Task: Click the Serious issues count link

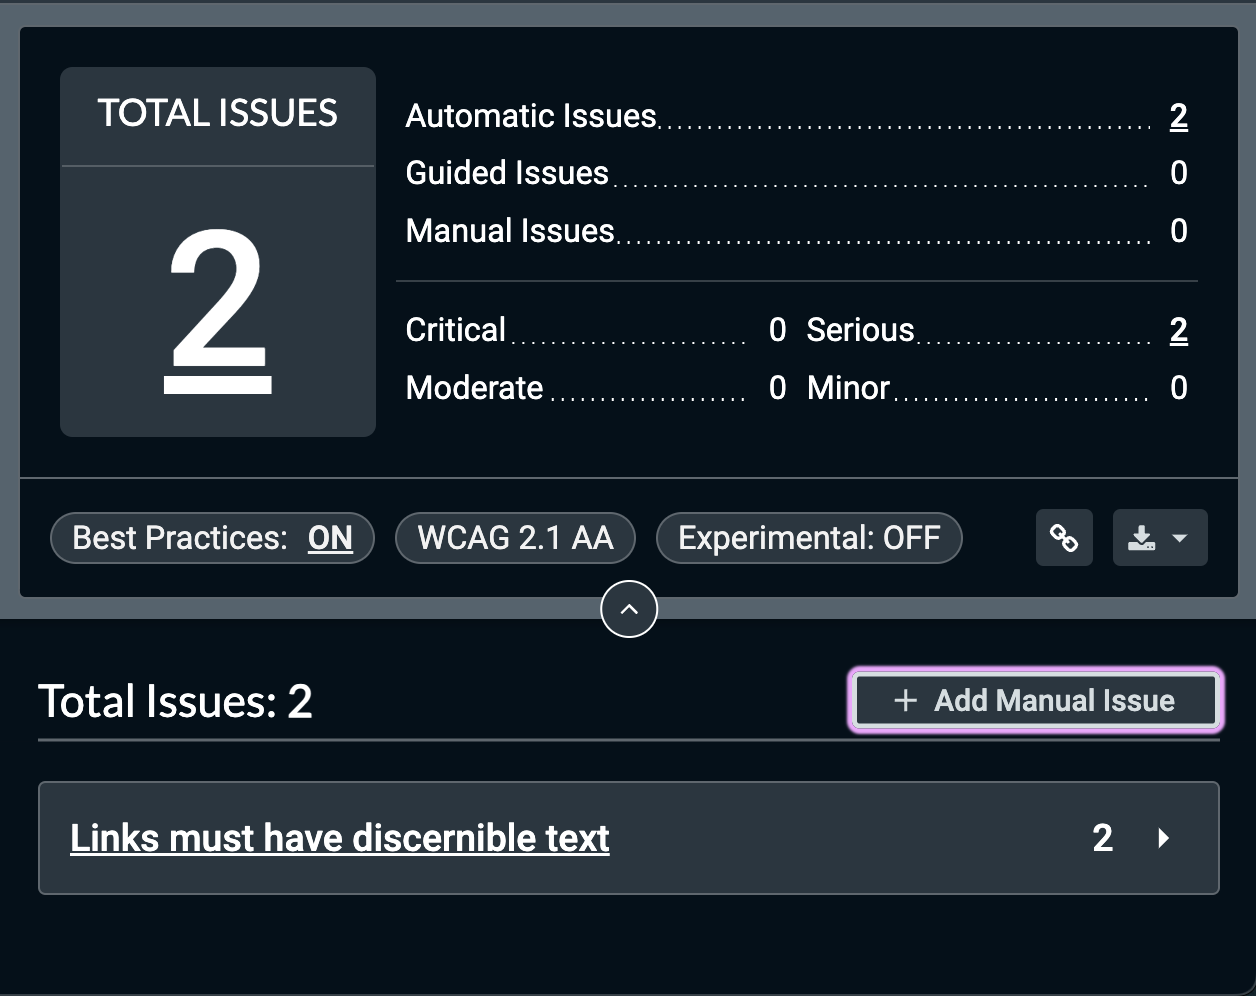Action: tap(1179, 330)
